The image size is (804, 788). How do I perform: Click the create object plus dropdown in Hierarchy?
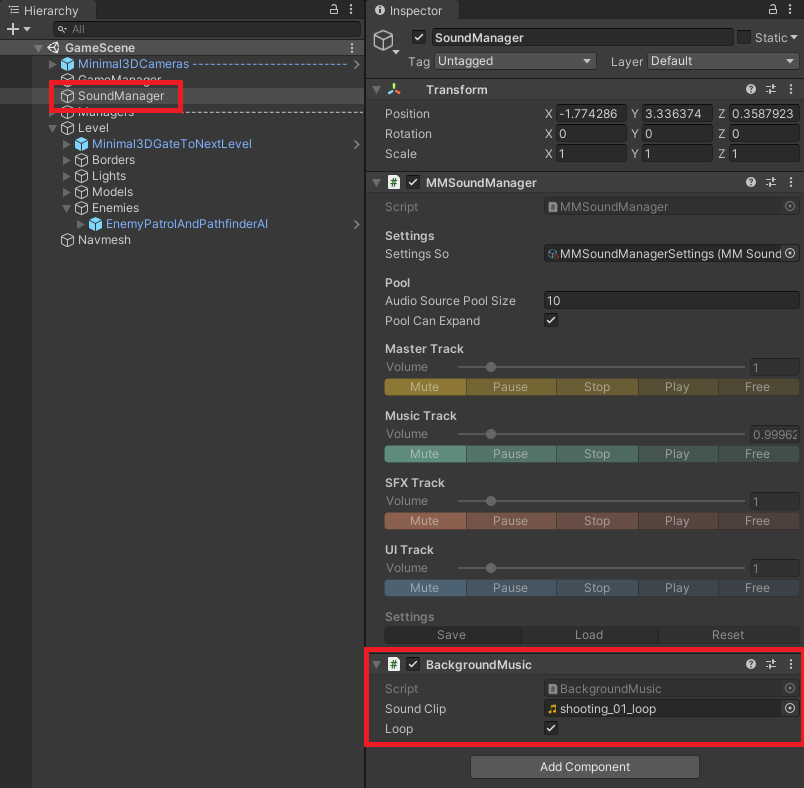18,29
